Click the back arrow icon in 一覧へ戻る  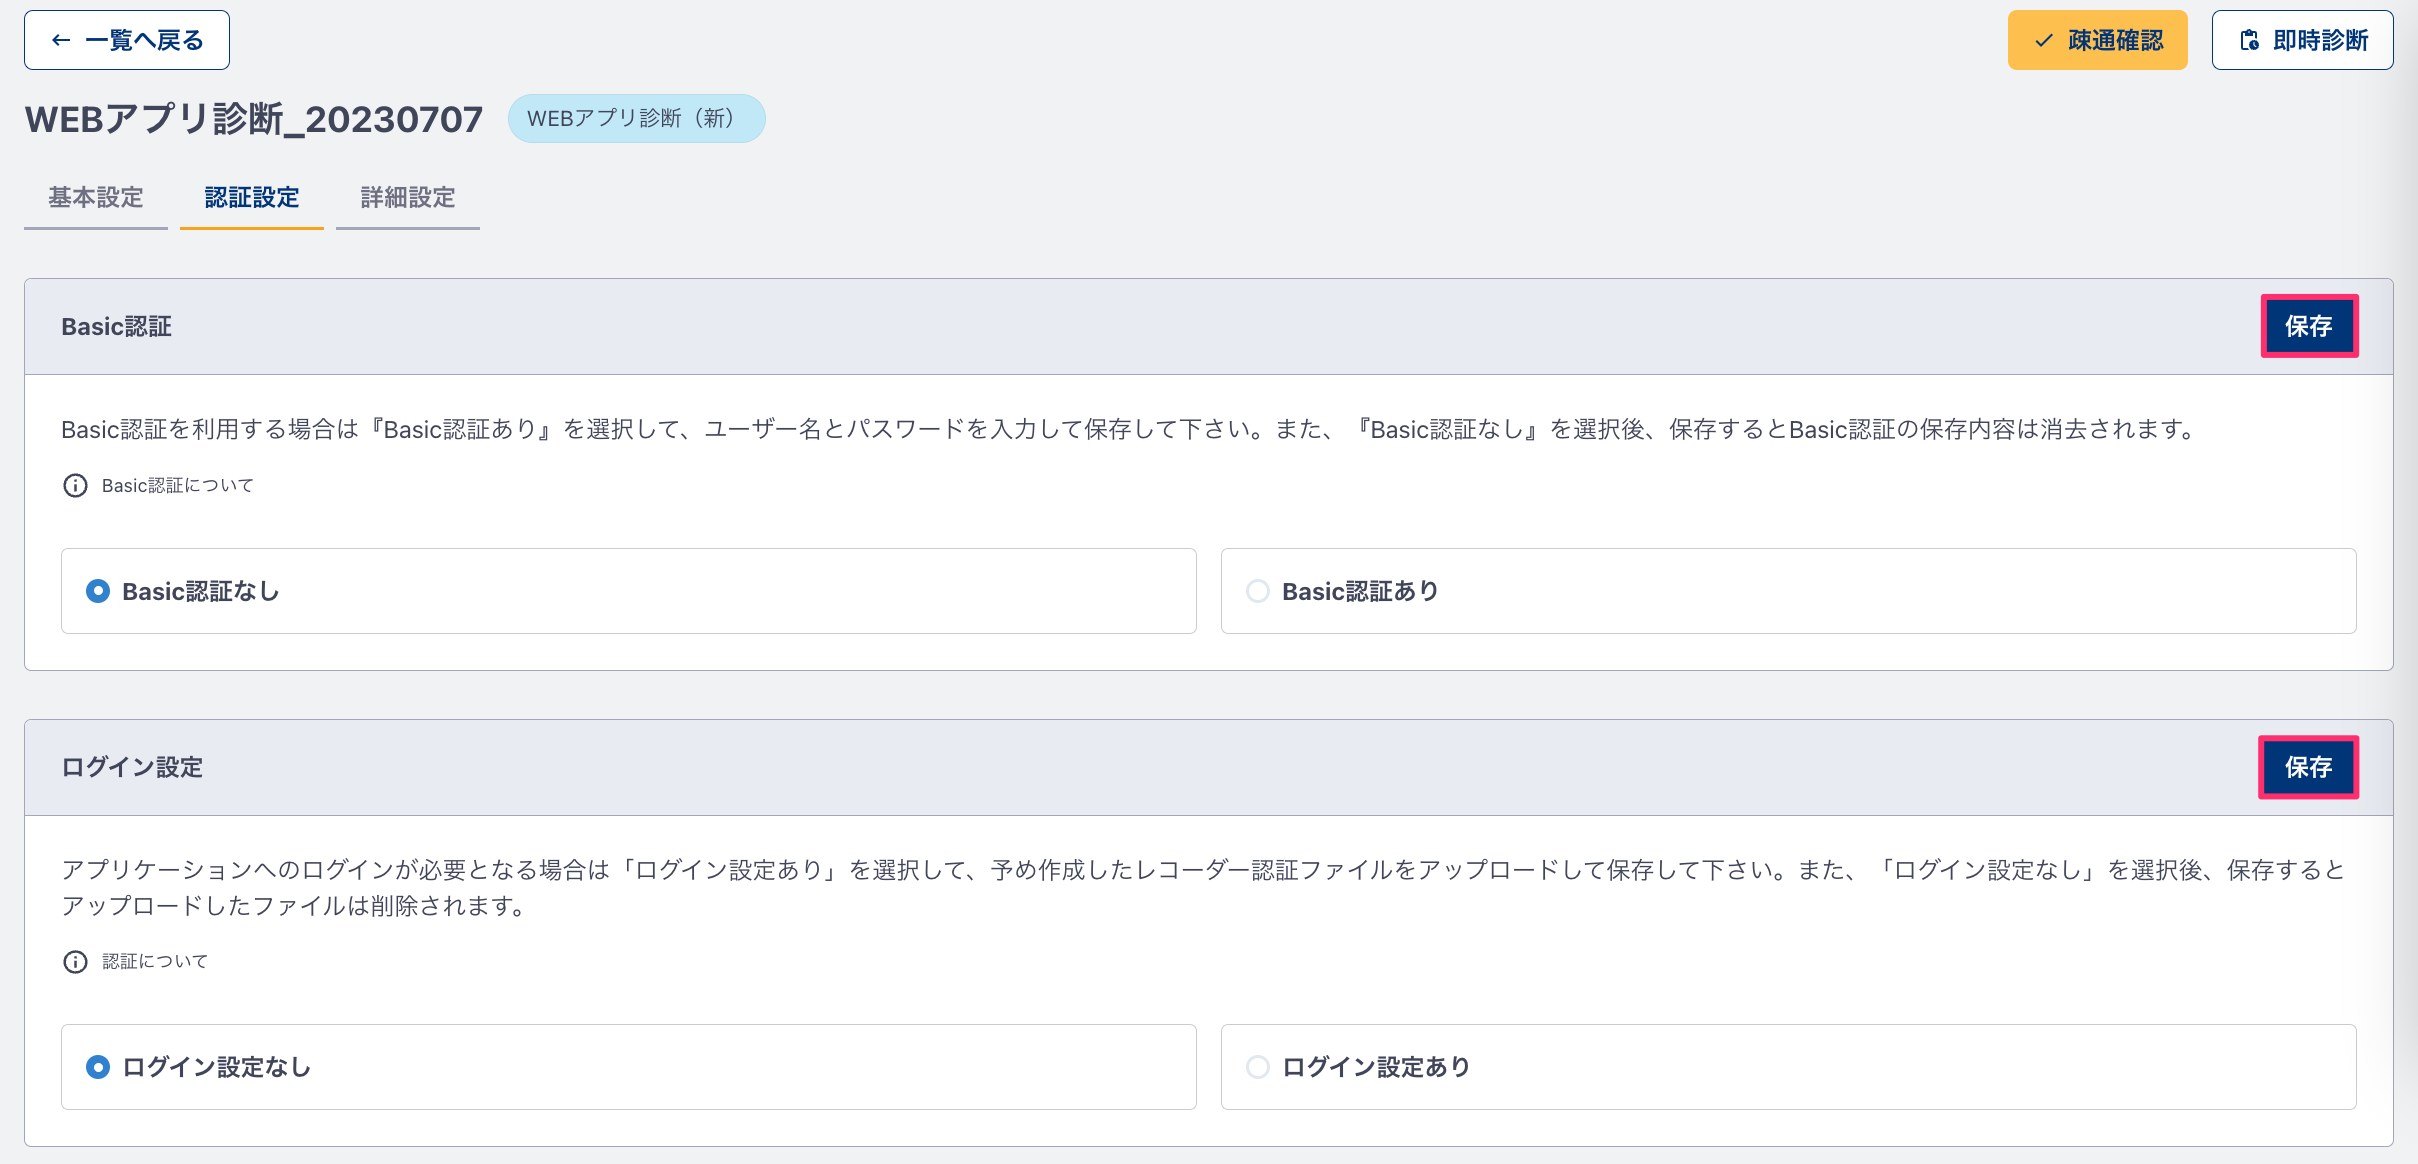tap(61, 40)
